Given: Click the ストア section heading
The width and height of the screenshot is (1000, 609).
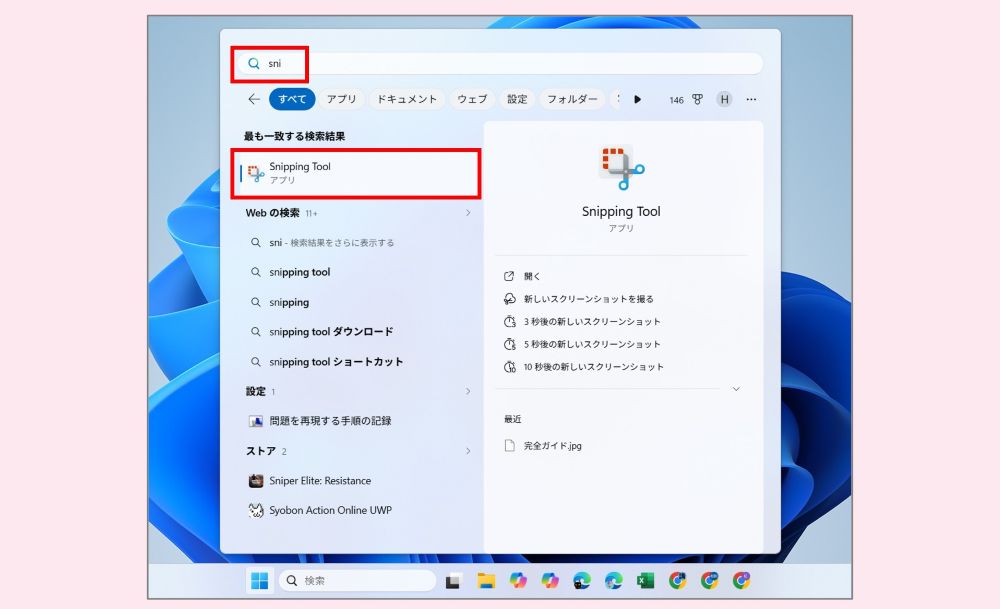Looking at the screenshot, I should (x=261, y=451).
